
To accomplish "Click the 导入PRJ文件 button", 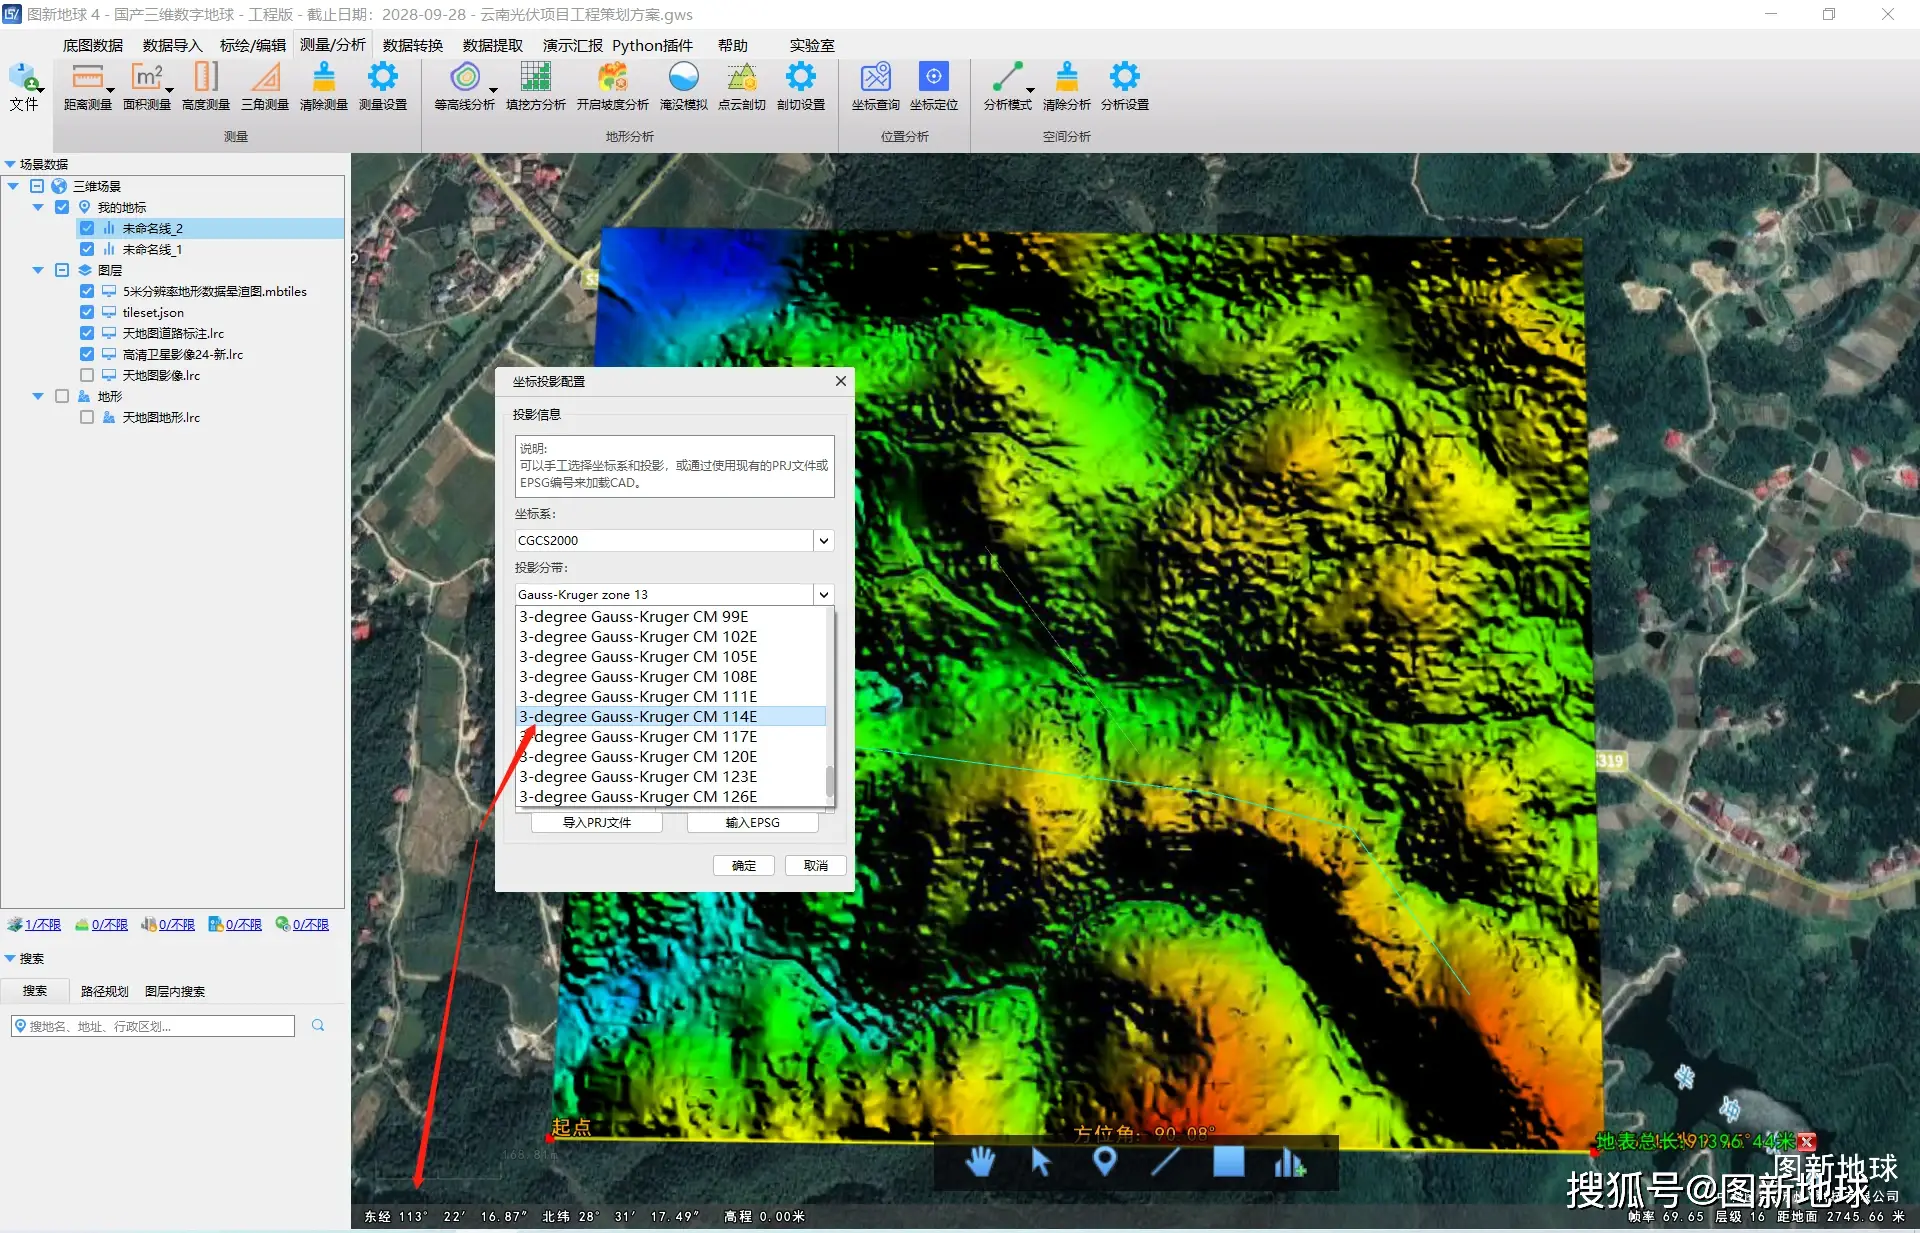I will pos(595,822).
